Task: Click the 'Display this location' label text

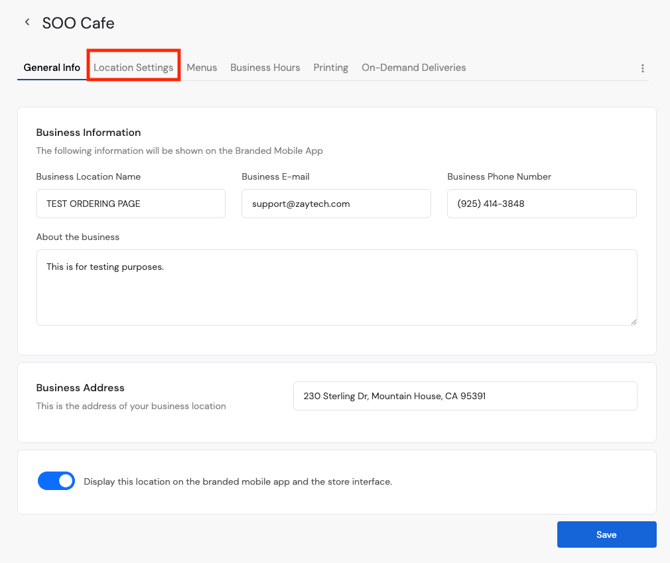Action: coord(238,481)
